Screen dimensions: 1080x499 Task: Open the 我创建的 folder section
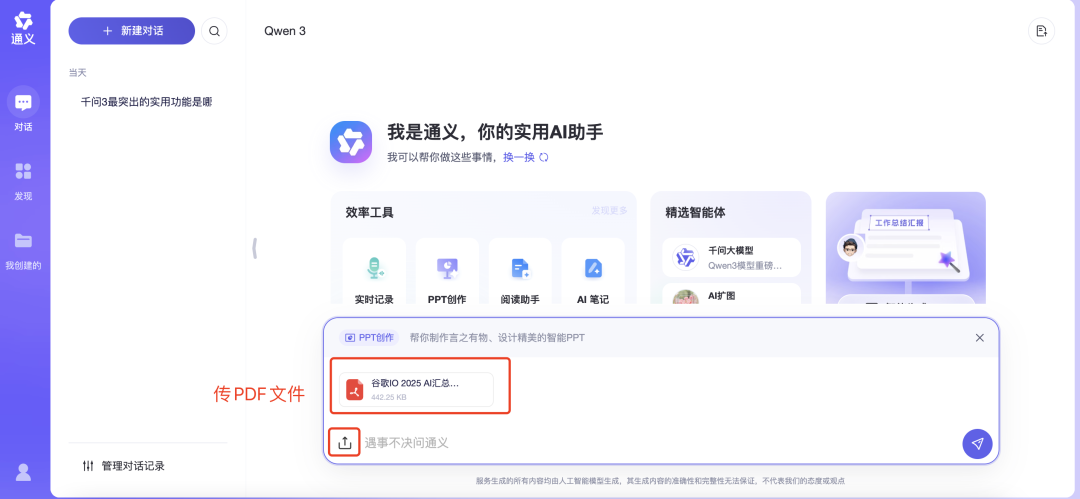tap(23, 250)
